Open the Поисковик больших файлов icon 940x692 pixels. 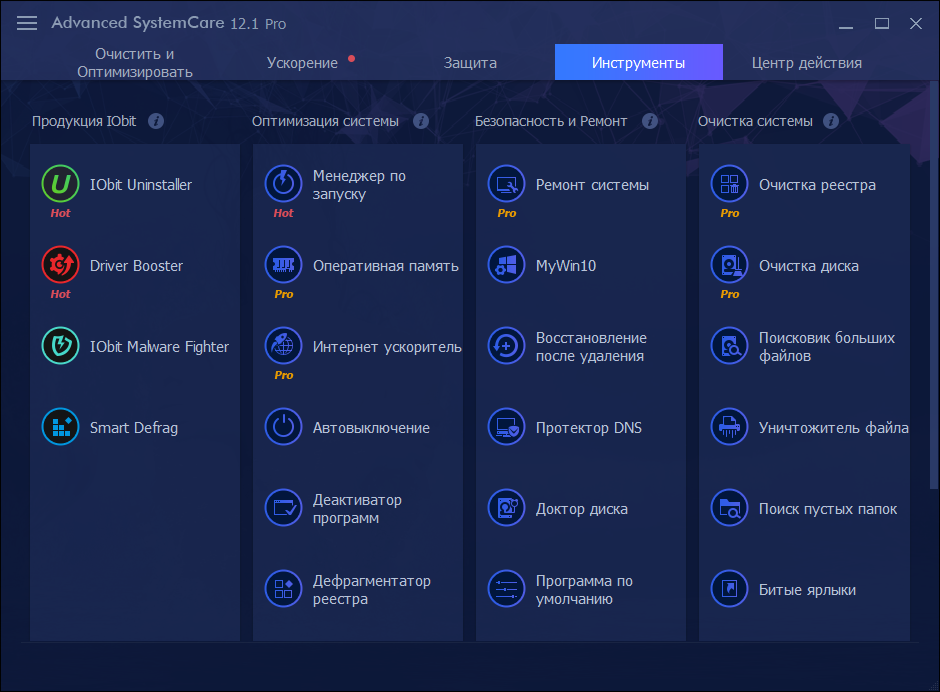pos(730,345)
